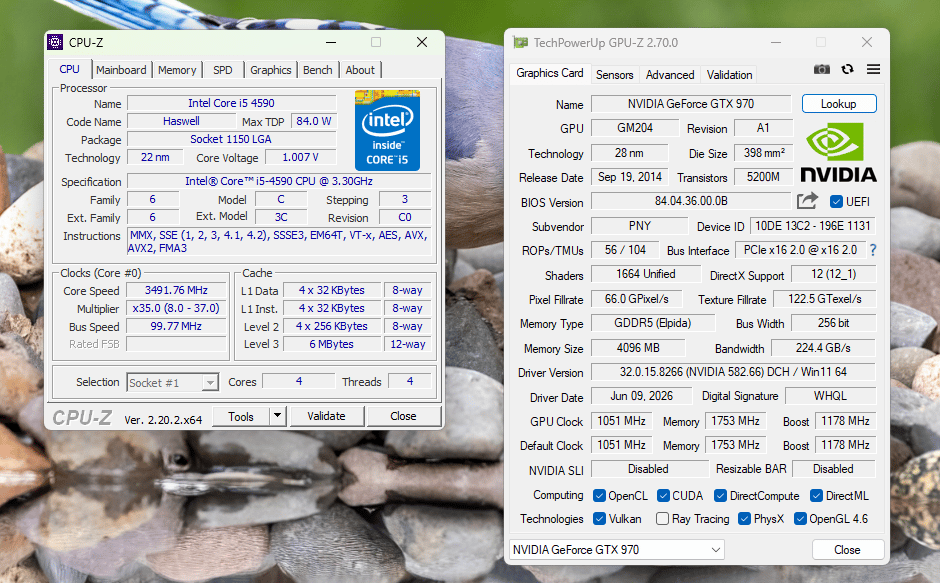This screenshot has width=940, height=583.
Task: Click the Bandwidth value 224.4 GB/s
Action: 823,348
